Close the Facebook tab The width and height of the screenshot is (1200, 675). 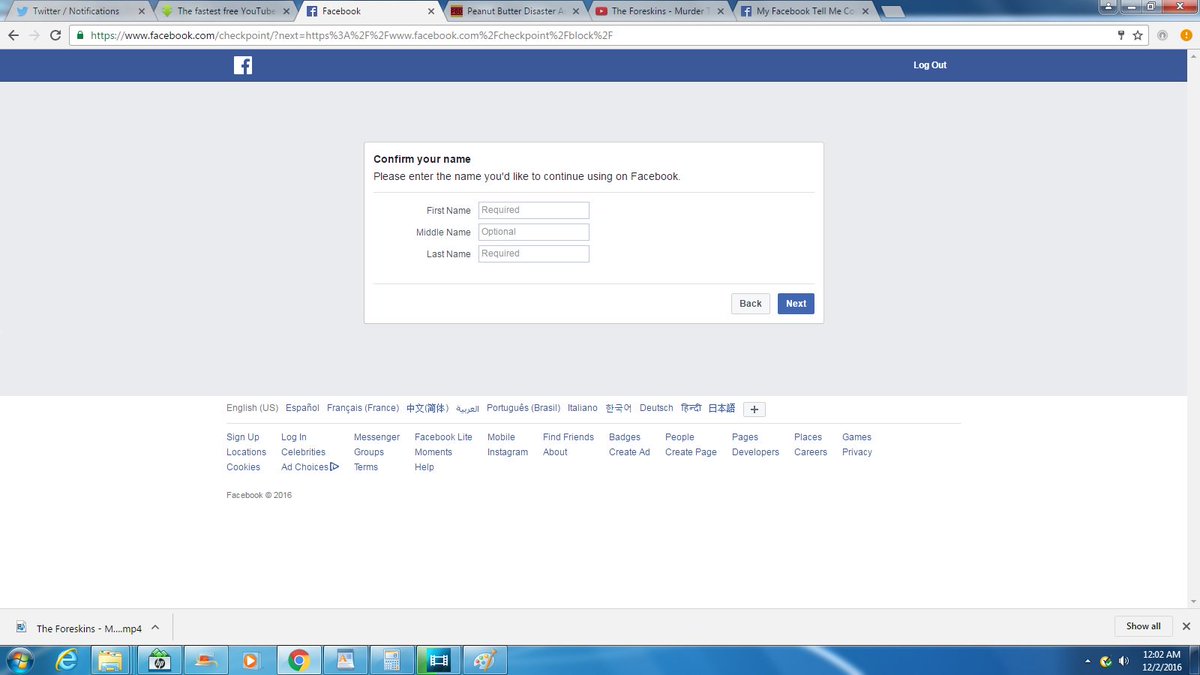pos(432,11)
